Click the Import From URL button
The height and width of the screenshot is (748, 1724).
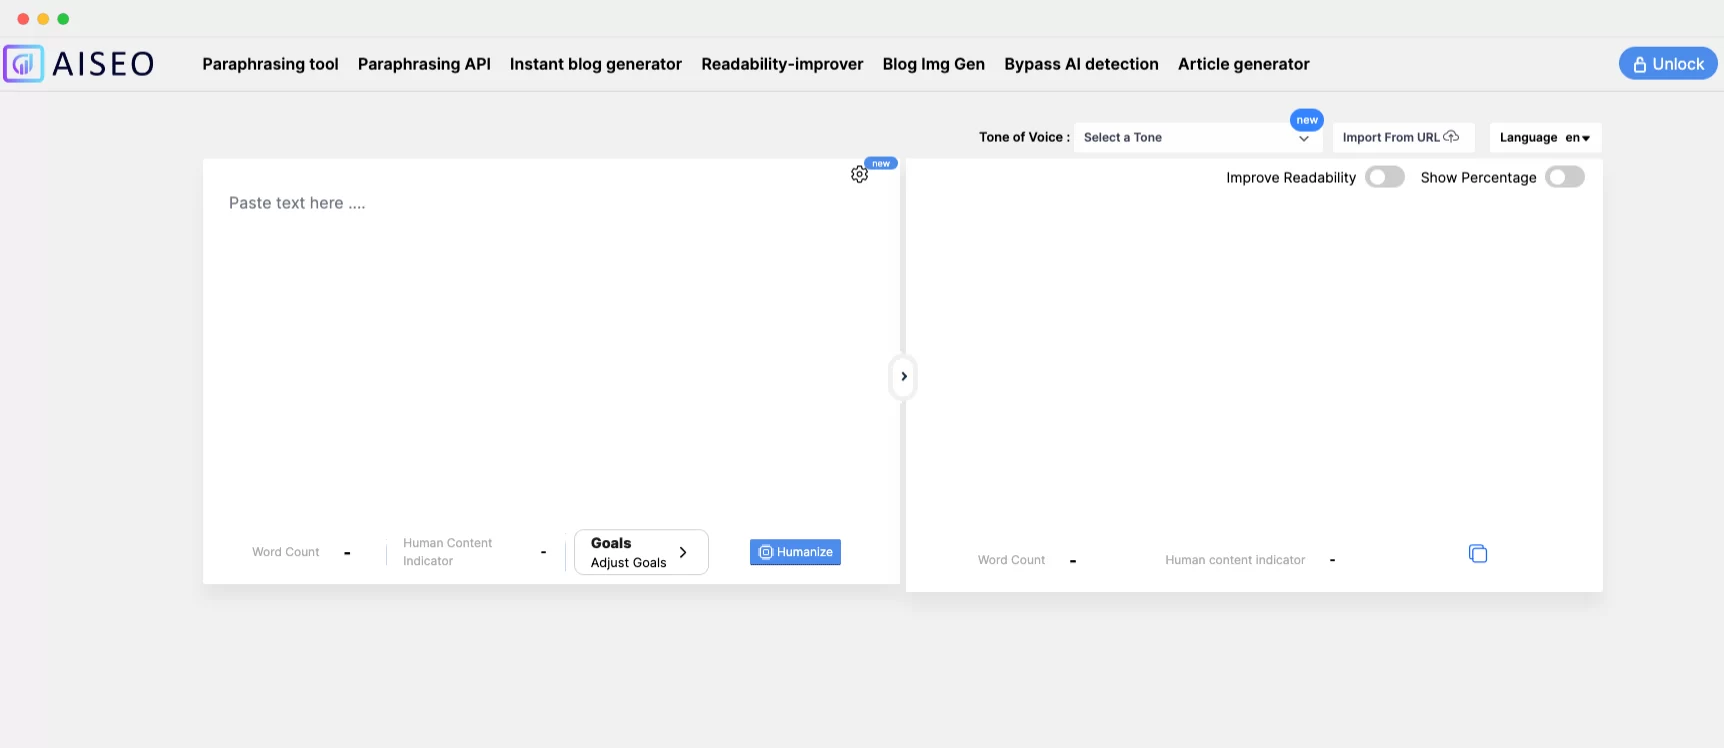click(x=1403, y=138)
